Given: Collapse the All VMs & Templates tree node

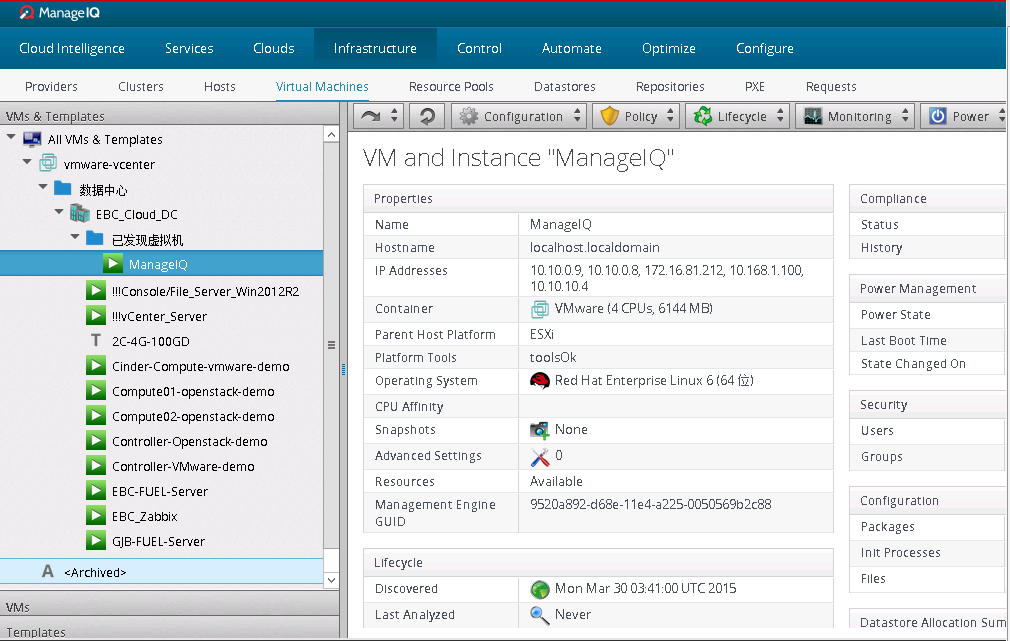Looking at the screenshot, I should tap(11, 137).
